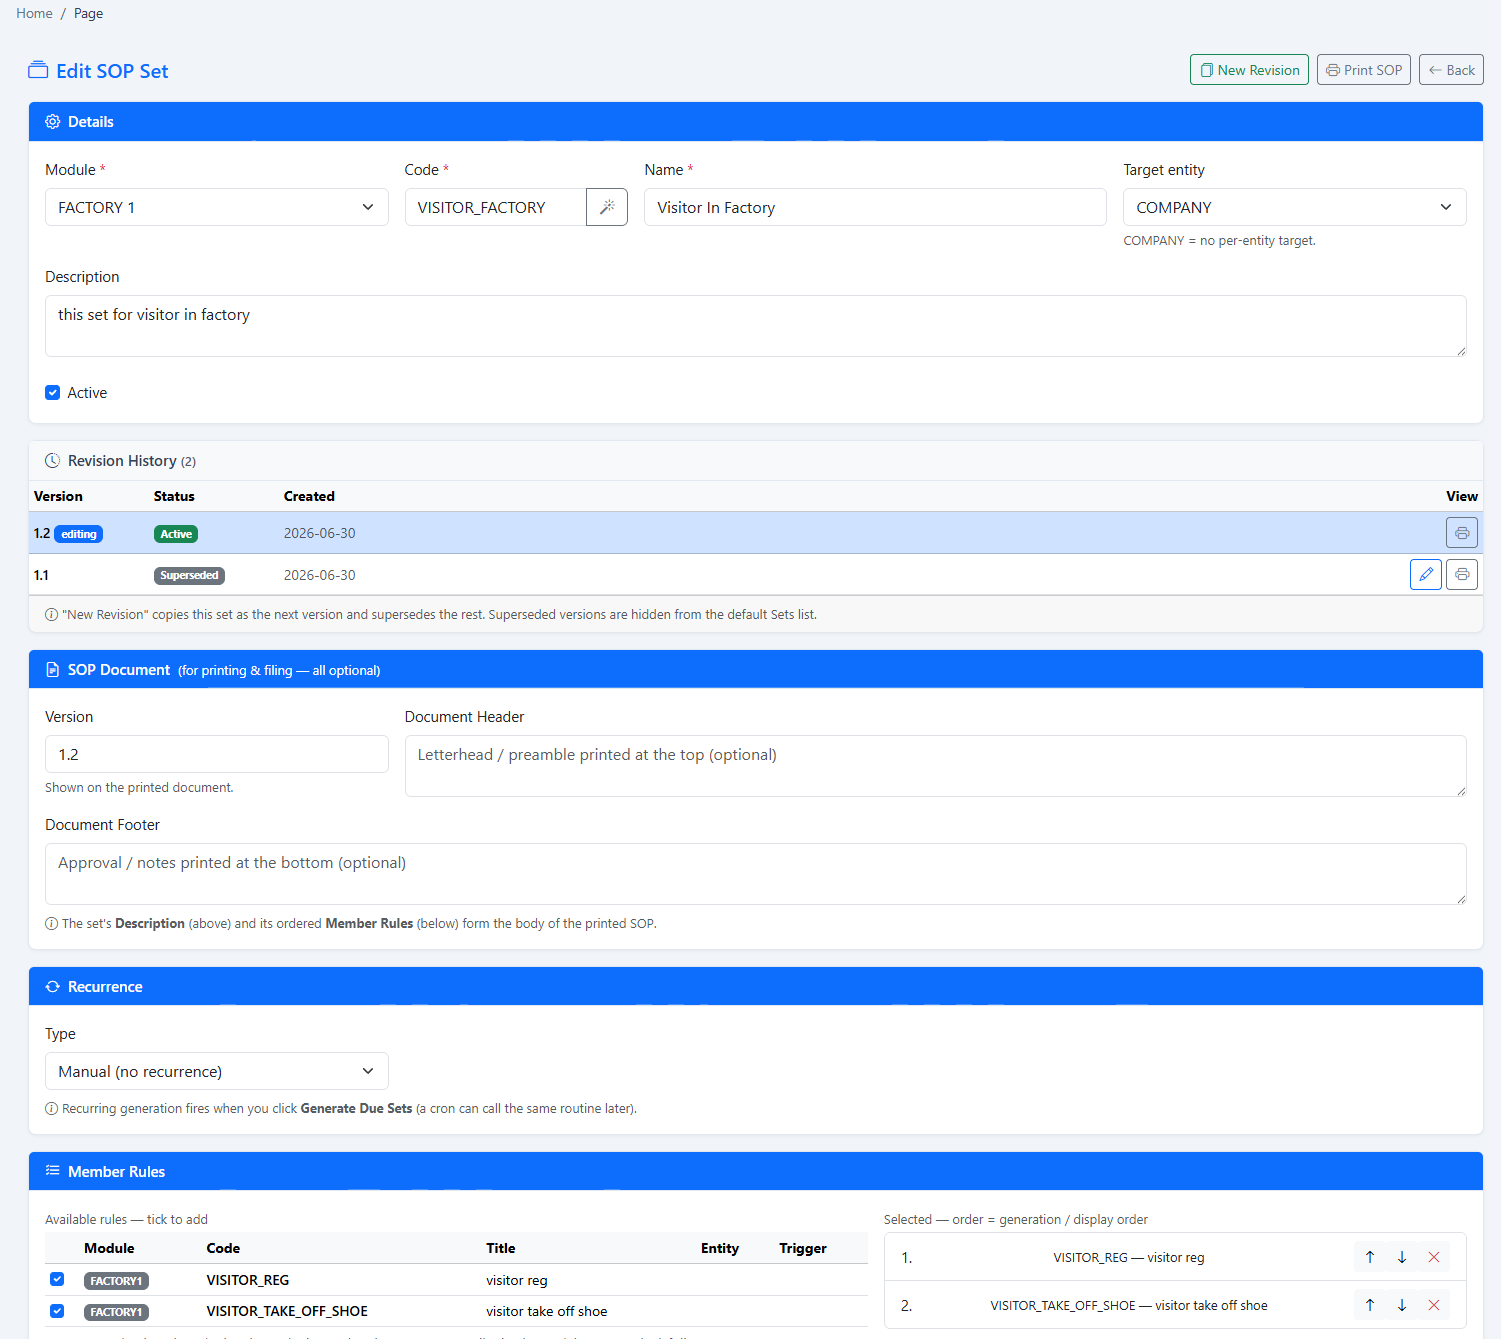Click the Print SOP button

1364,70
